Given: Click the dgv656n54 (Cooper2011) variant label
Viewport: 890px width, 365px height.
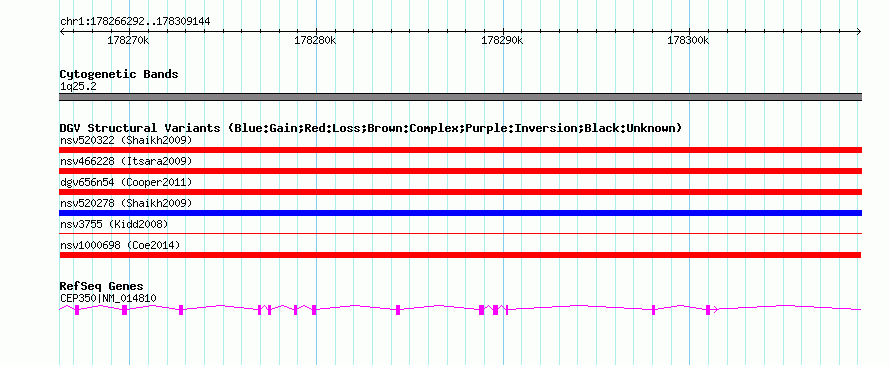Looking at the screenshot, I should click(126, 182).
